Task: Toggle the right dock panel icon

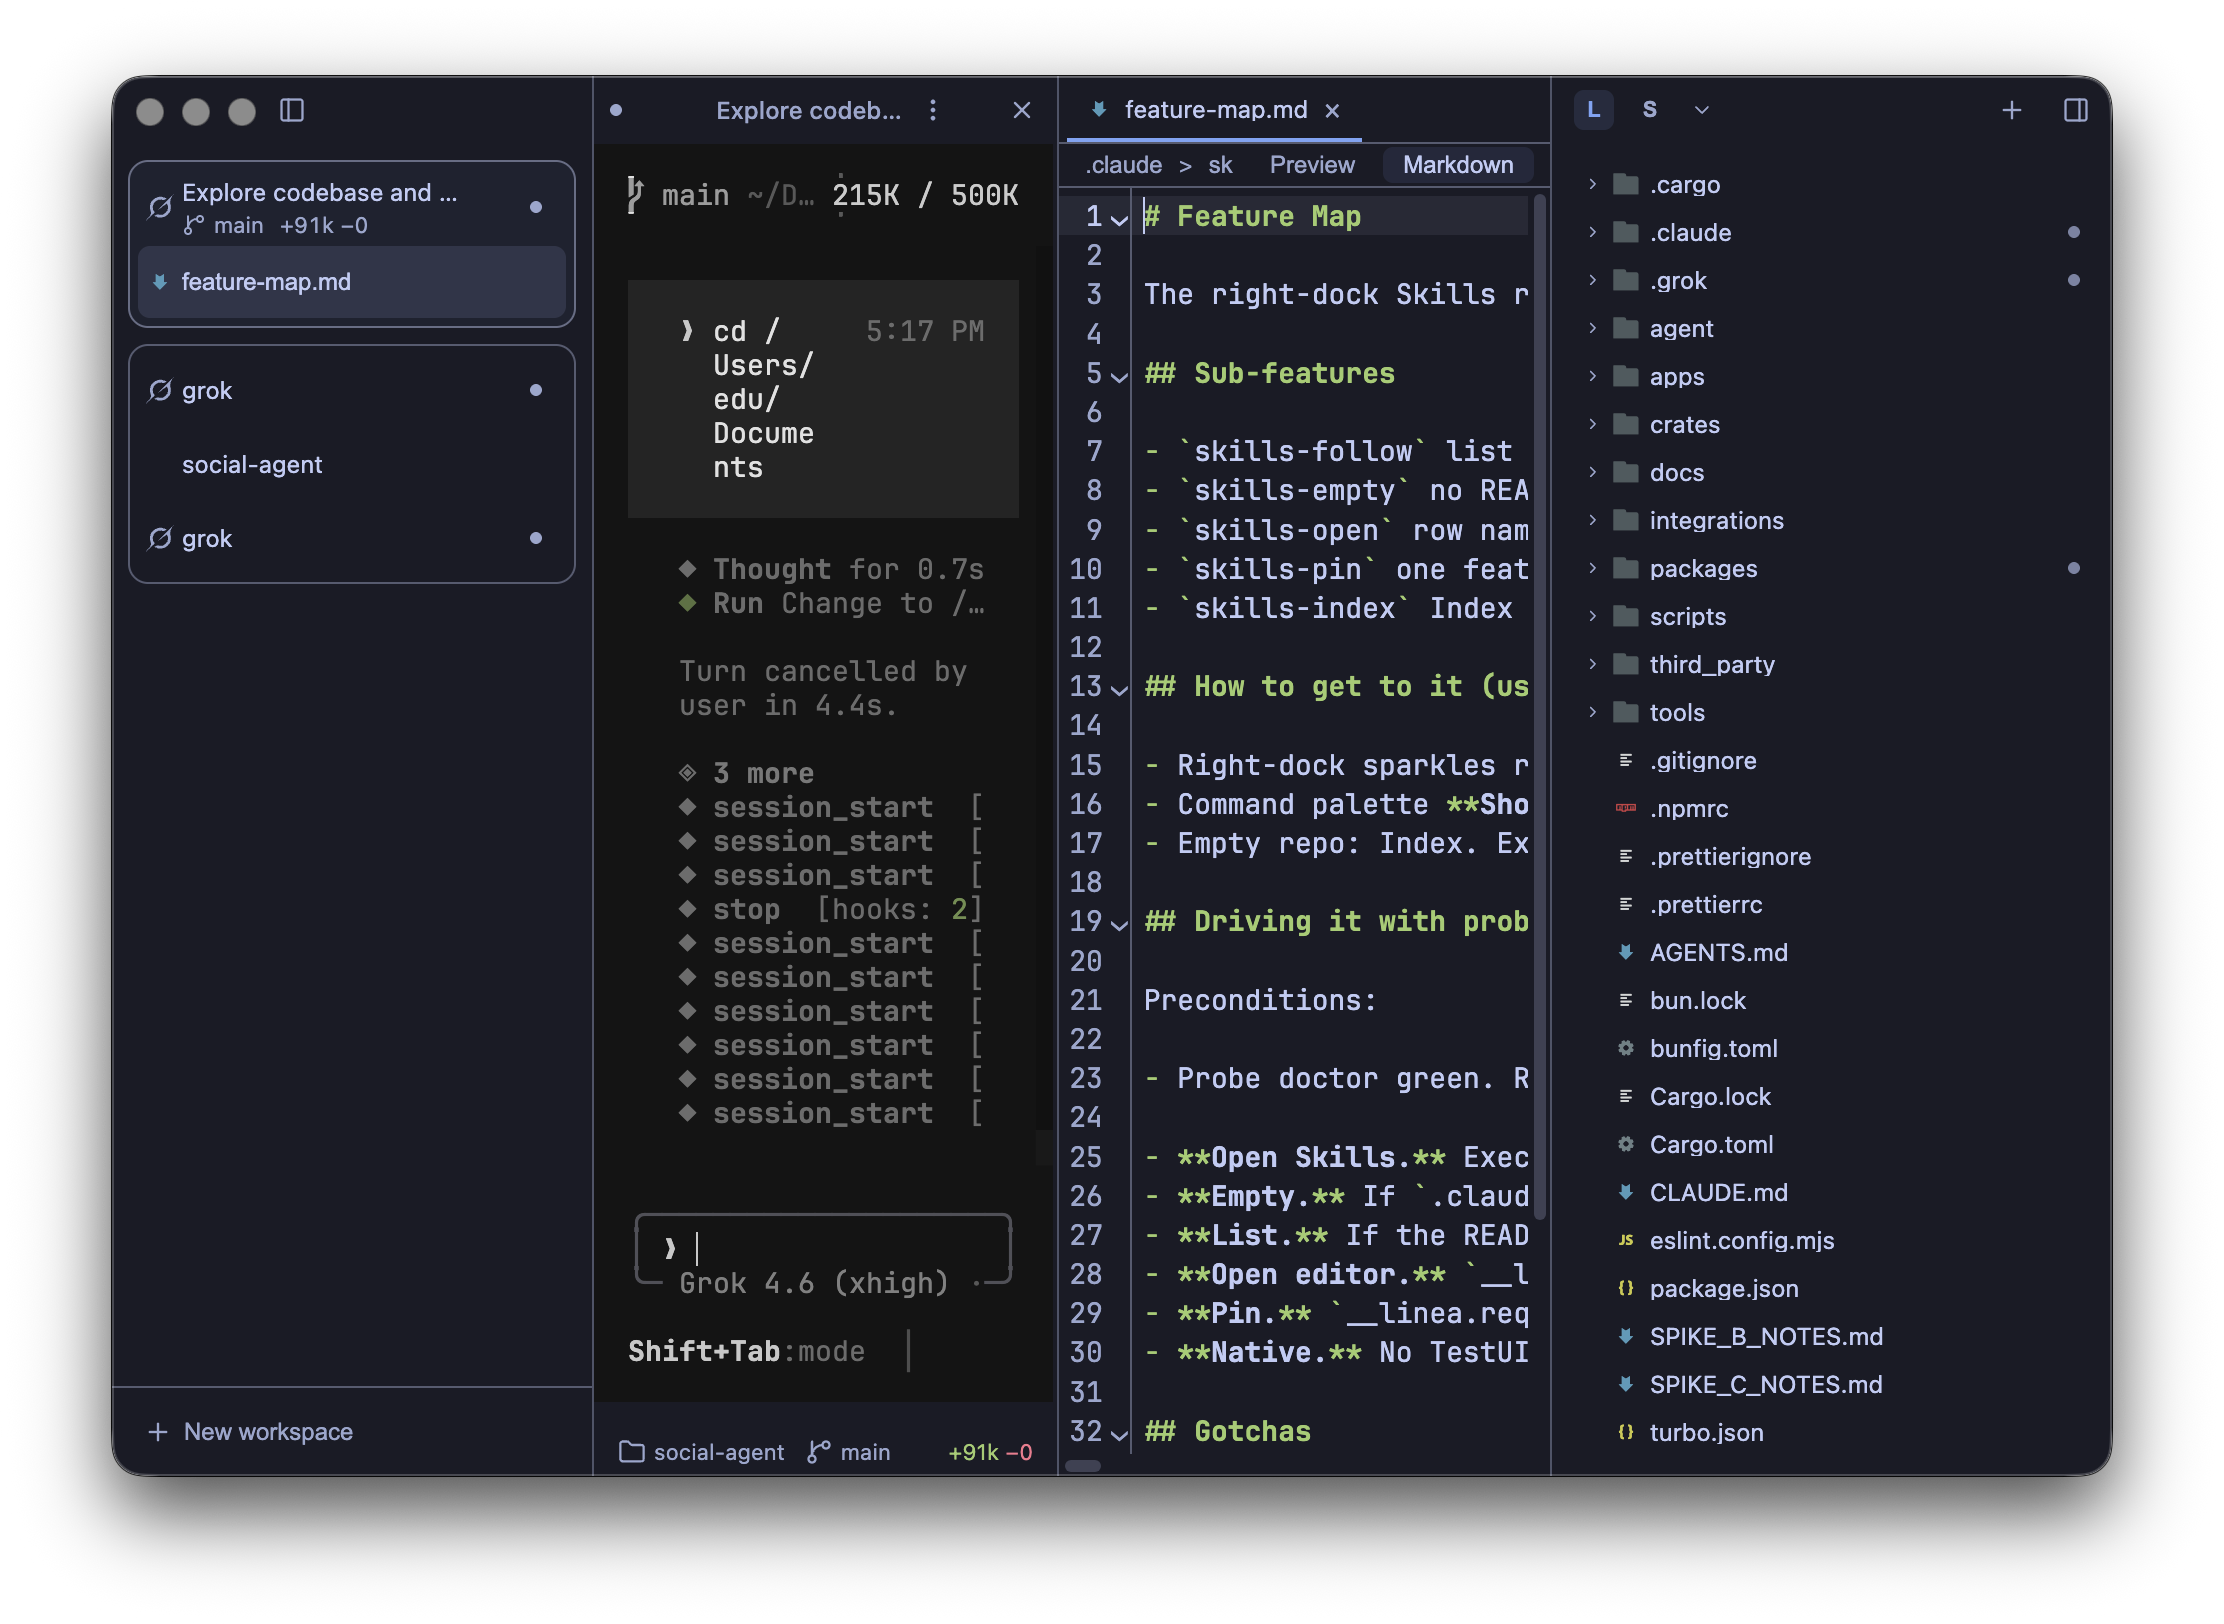Action: [x=2076, y=110]
